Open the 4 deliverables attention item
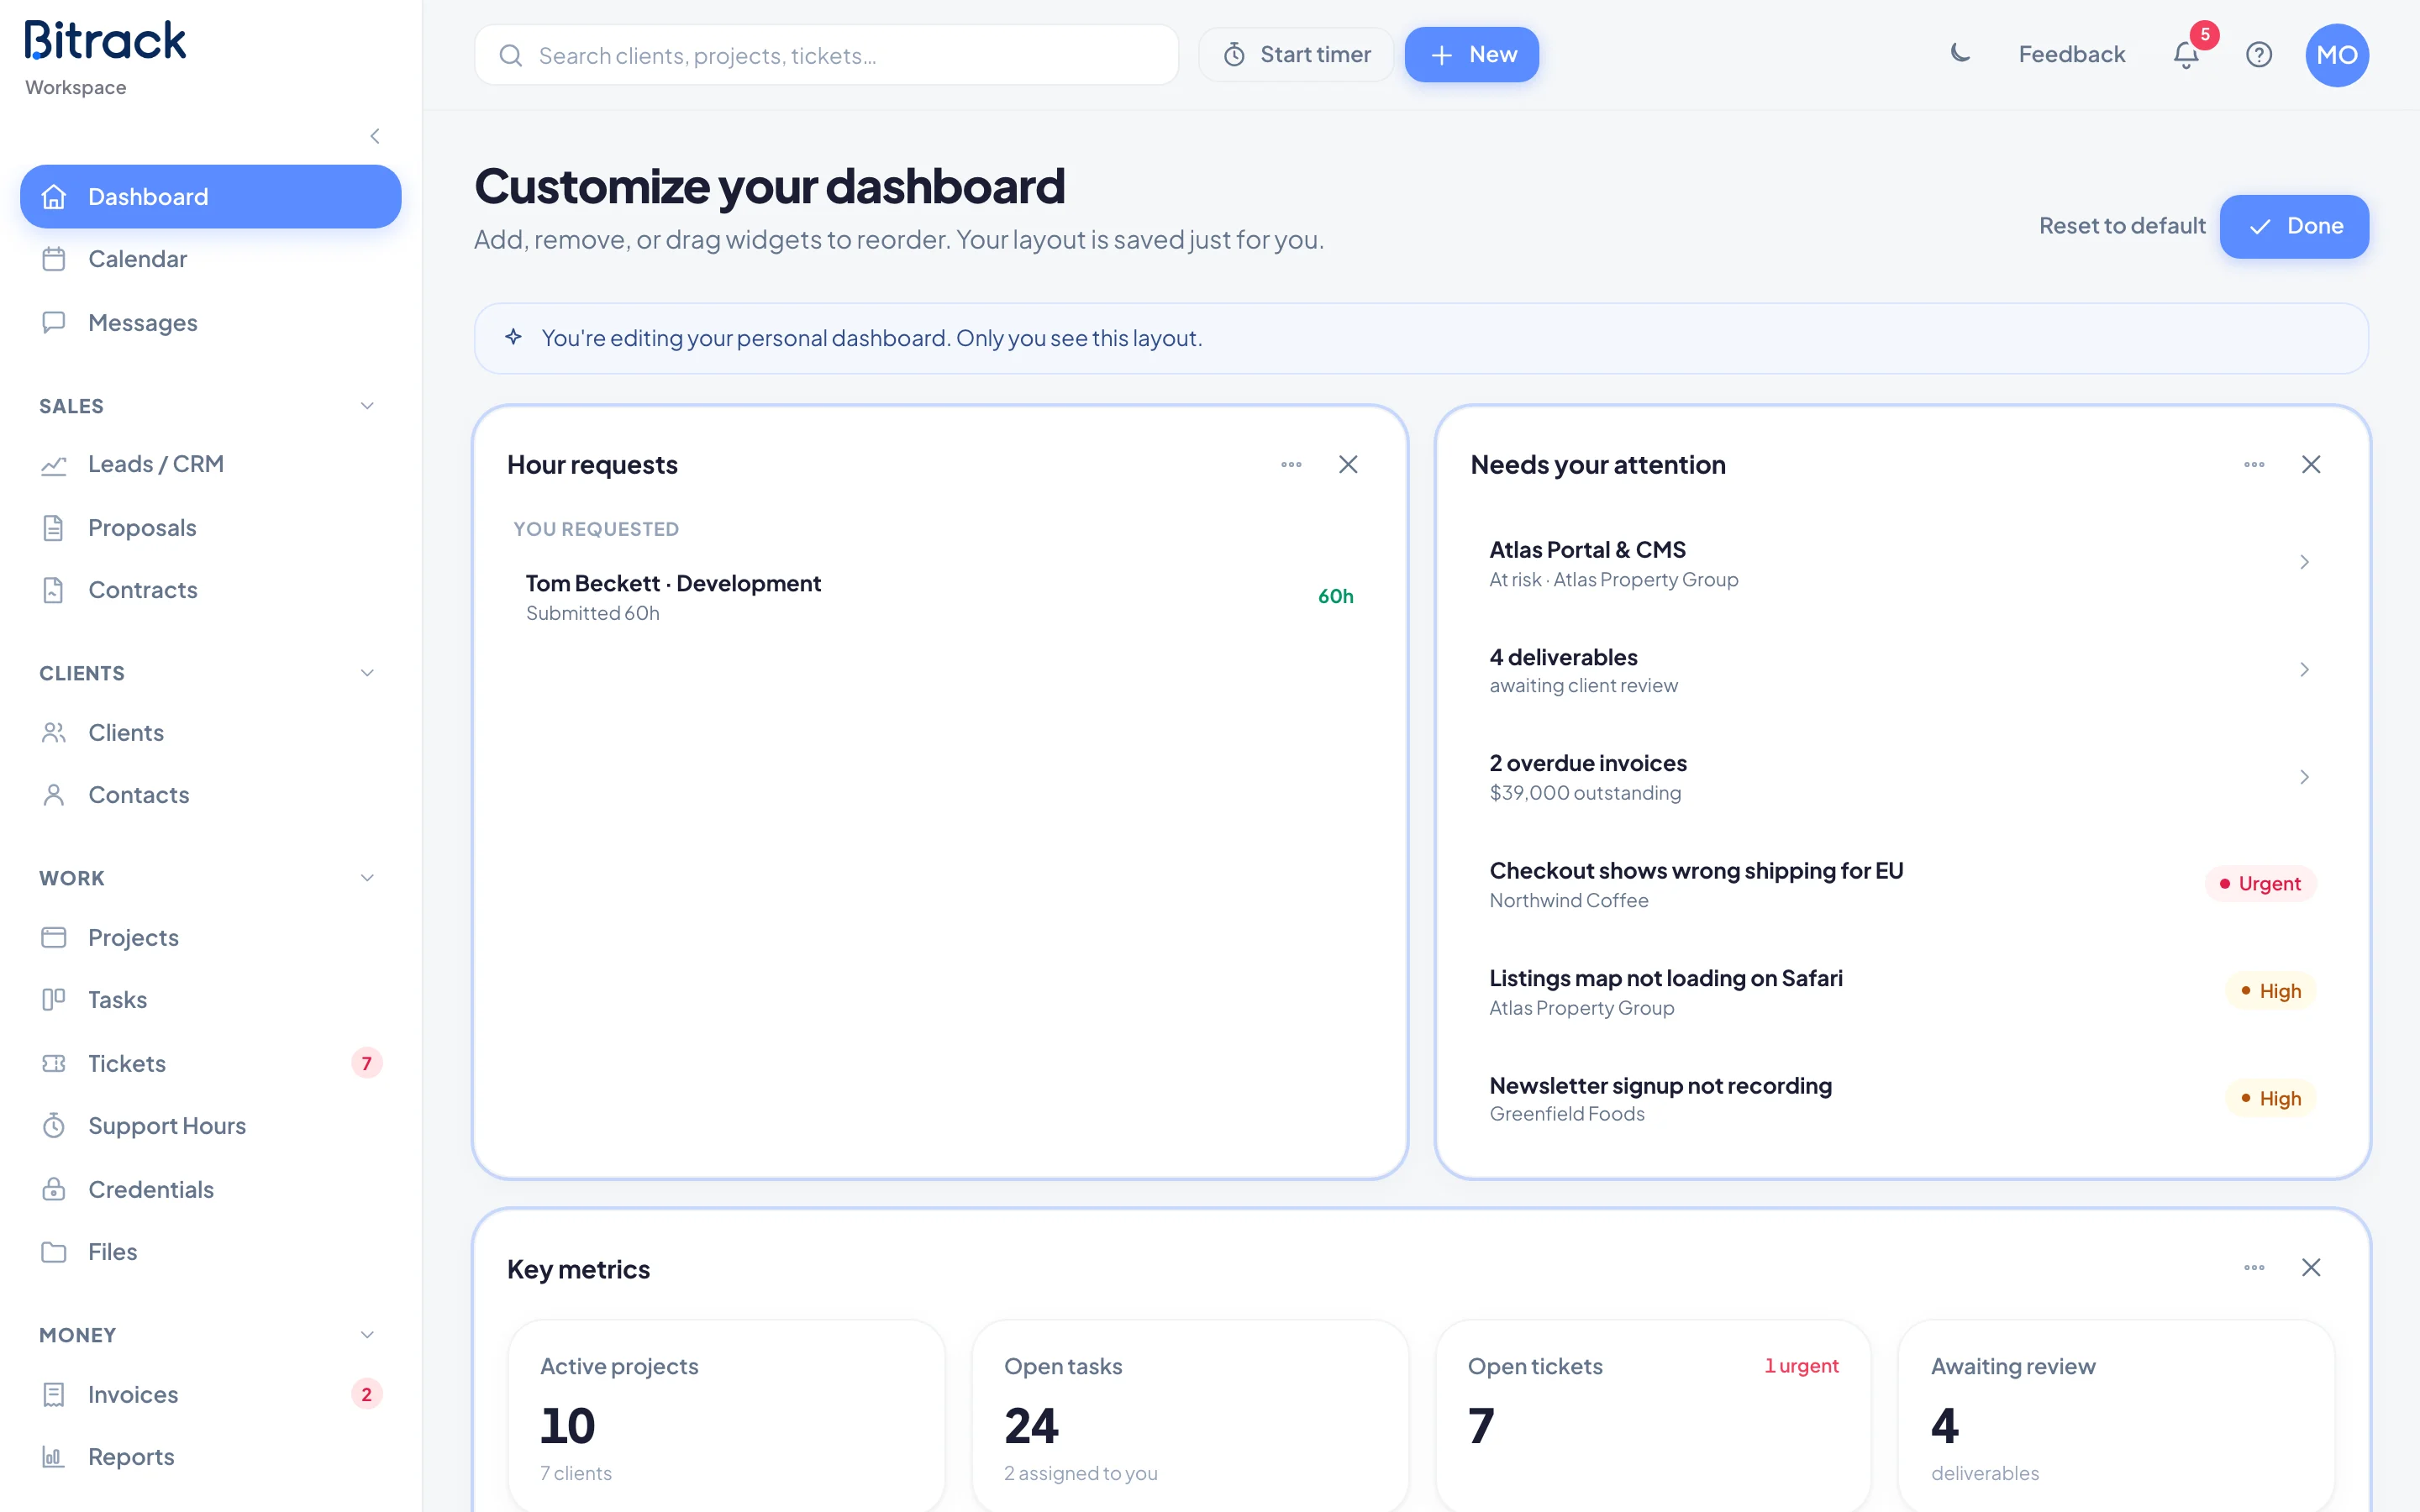 point(1902,670)
